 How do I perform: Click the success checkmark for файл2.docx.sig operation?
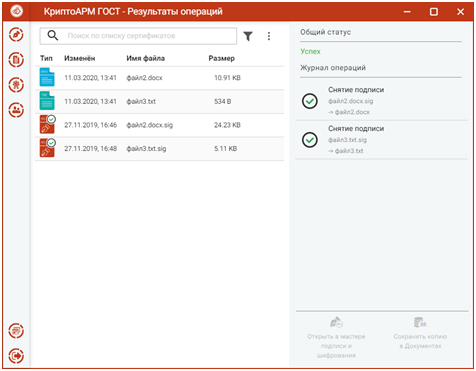click(310, 101)
